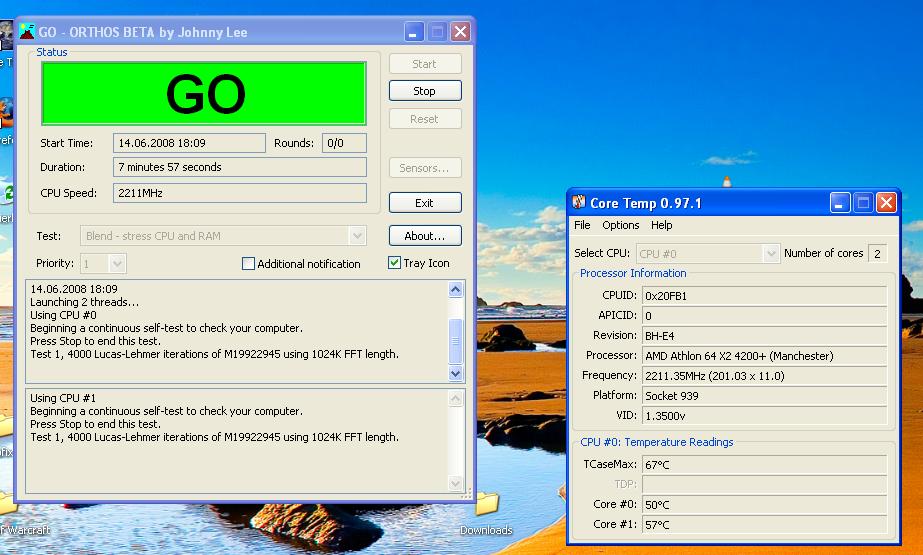Viewport: 923px width, 555px height.
Task: Click the lower log scrollbar down arrow
Action: click(456, 483)
